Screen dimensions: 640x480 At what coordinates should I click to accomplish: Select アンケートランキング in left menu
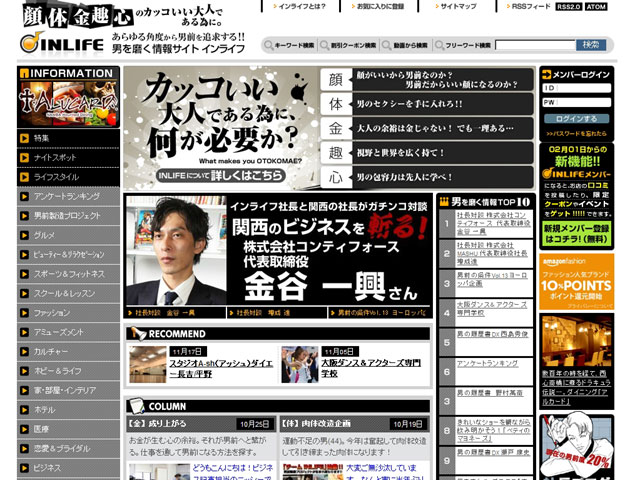pyautogui.click(x=69, y=196)
